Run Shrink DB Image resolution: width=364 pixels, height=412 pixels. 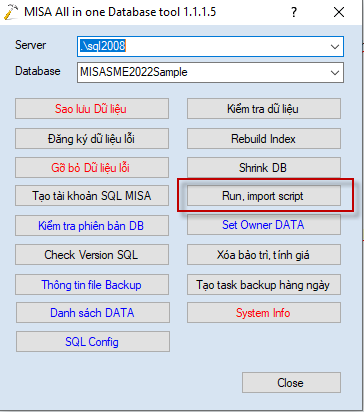264,167
